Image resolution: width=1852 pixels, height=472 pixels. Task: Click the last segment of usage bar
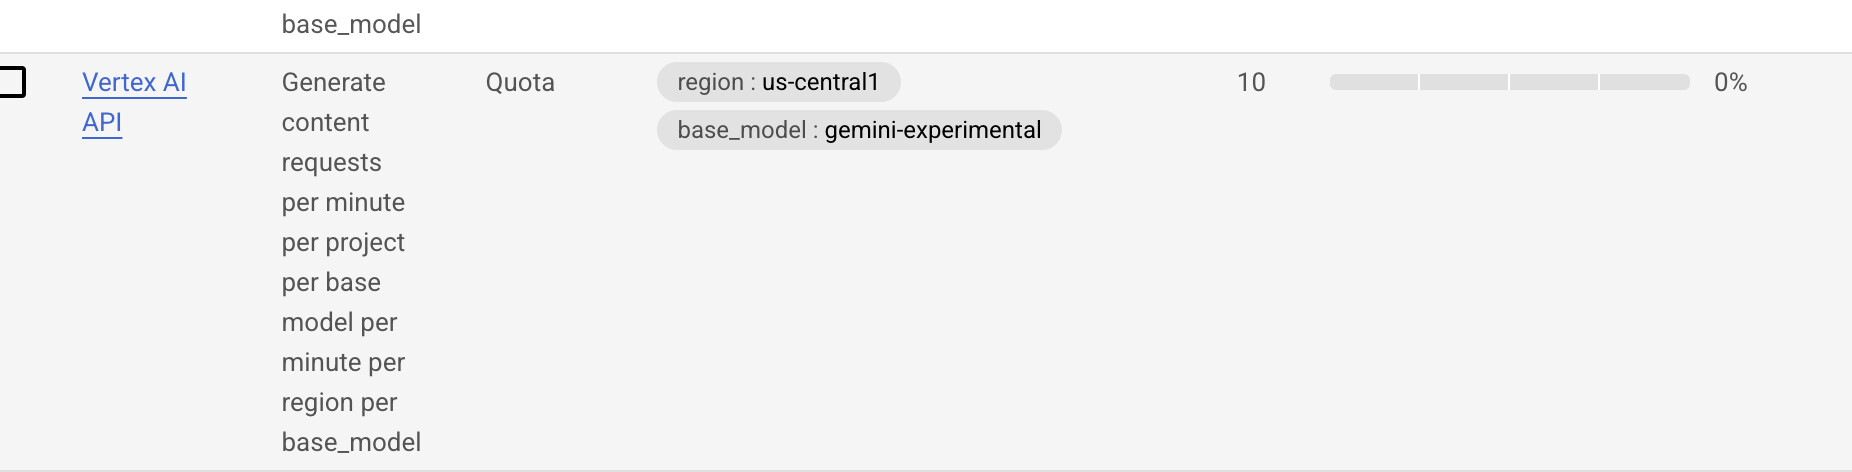[x=1644, y=82]
